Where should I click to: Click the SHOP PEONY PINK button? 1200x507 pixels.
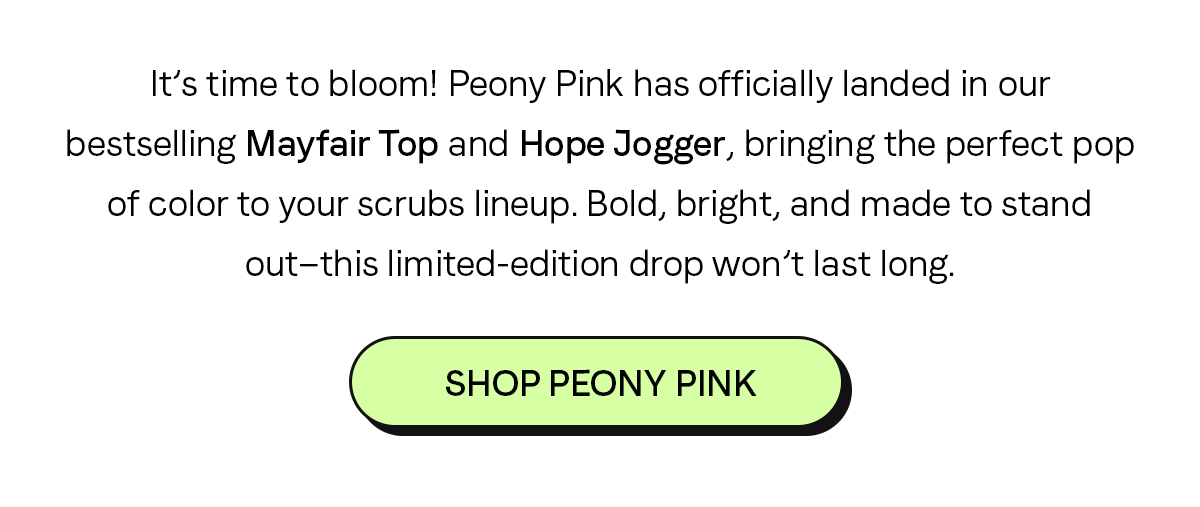click(x=597, y=383)
